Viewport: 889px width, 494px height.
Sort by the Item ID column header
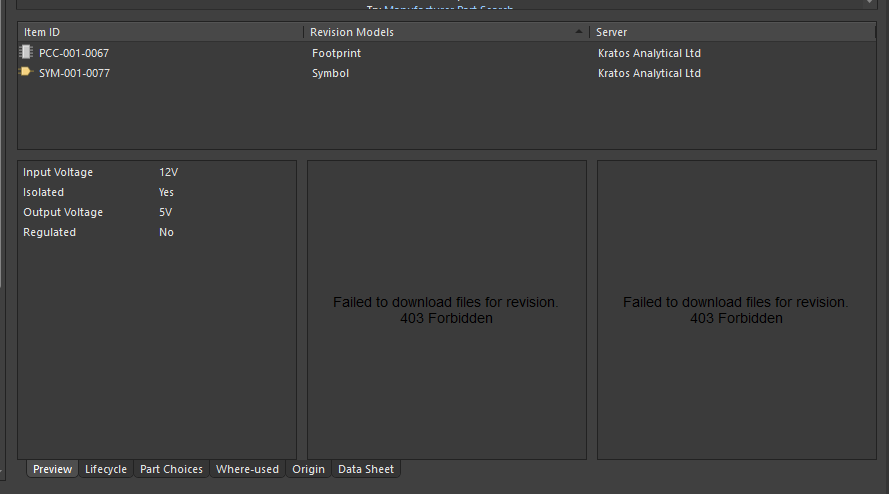point(160,32)
